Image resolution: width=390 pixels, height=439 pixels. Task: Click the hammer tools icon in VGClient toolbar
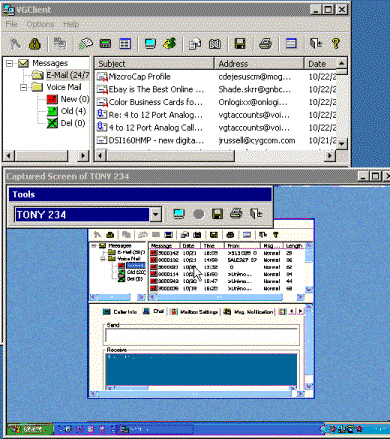point(15,44)
